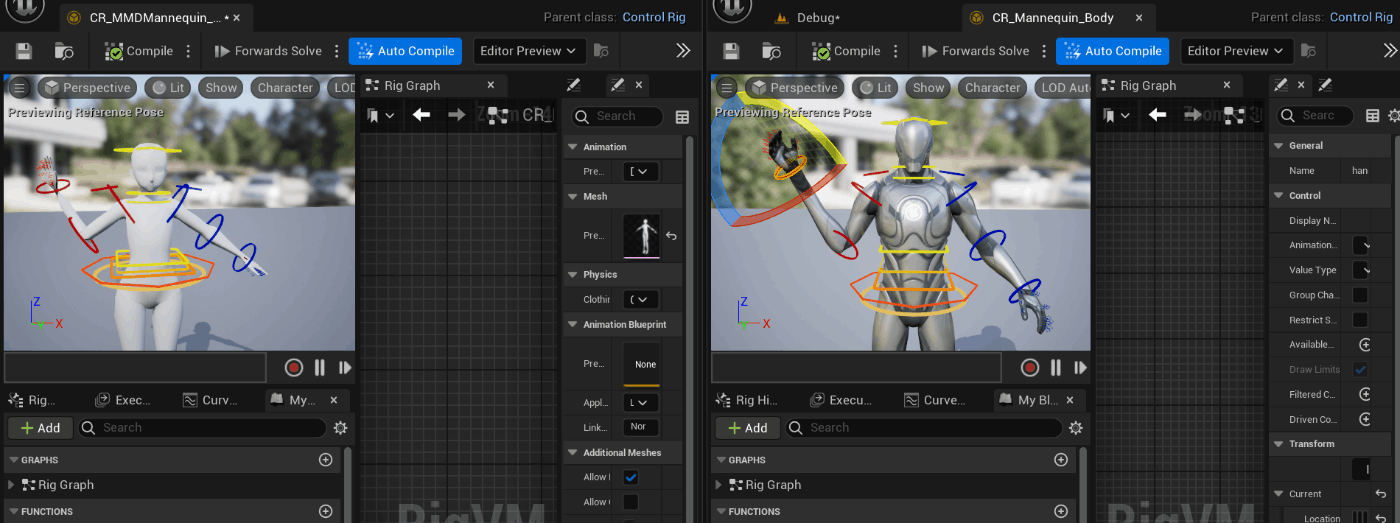Image resolution: width=1400 pixels, height=523 pixels.
Task: Toggle Restrict Space checkbox in Control details
Action: pyautogui.click(x=1360, y=320)
